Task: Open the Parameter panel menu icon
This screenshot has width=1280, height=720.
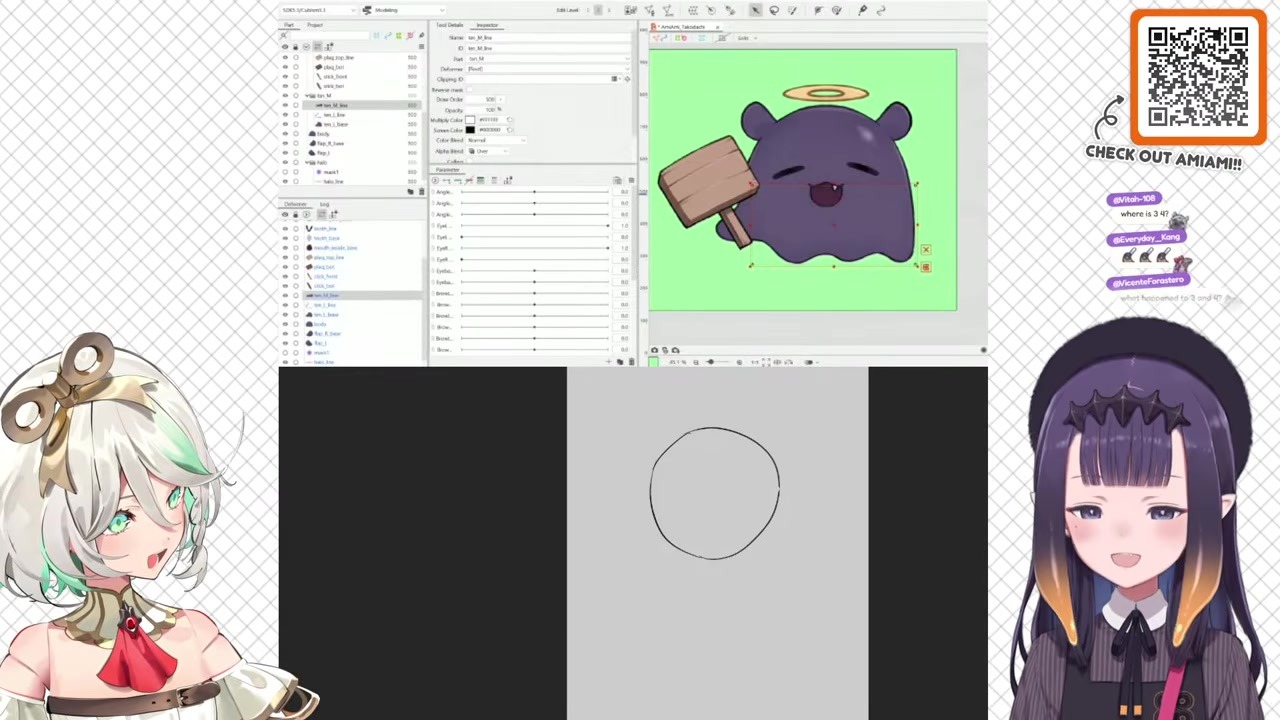Action: click(631, 180)
